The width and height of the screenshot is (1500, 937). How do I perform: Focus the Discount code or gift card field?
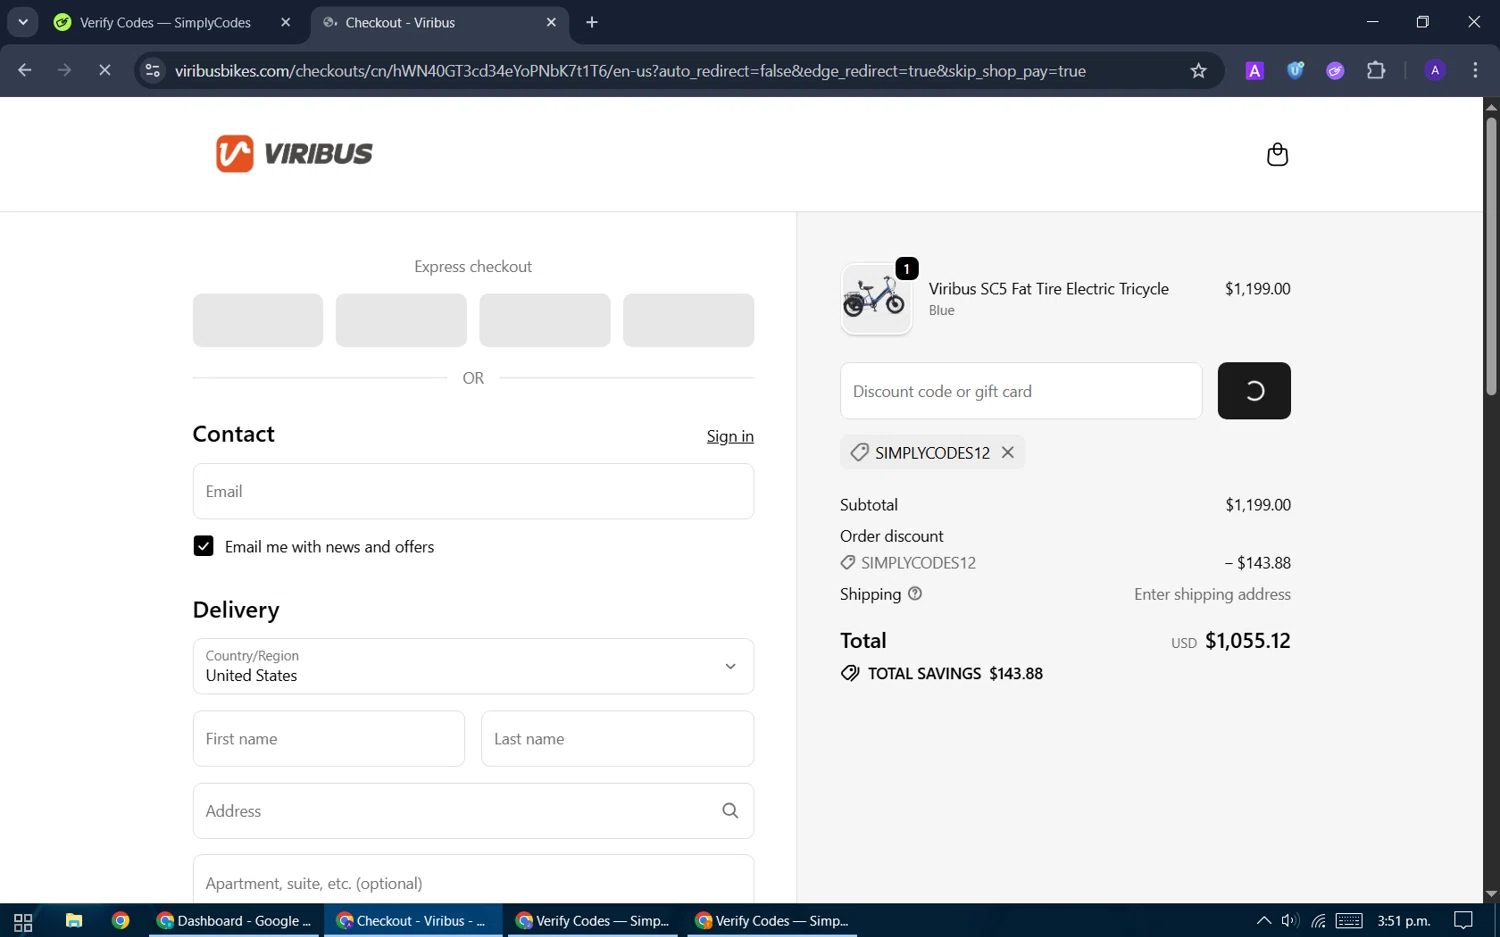[1021, 391]
